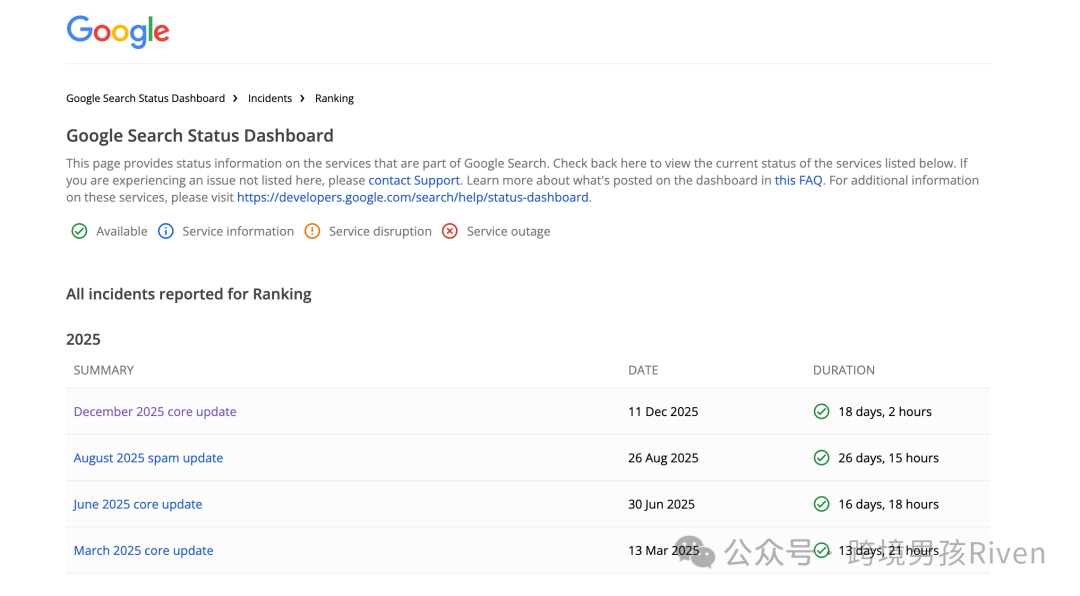This screenshot has width=1080, height=596.
Task: Click the orange Service disruption icon
Action: pyautogui.click(x=312, y=232)
